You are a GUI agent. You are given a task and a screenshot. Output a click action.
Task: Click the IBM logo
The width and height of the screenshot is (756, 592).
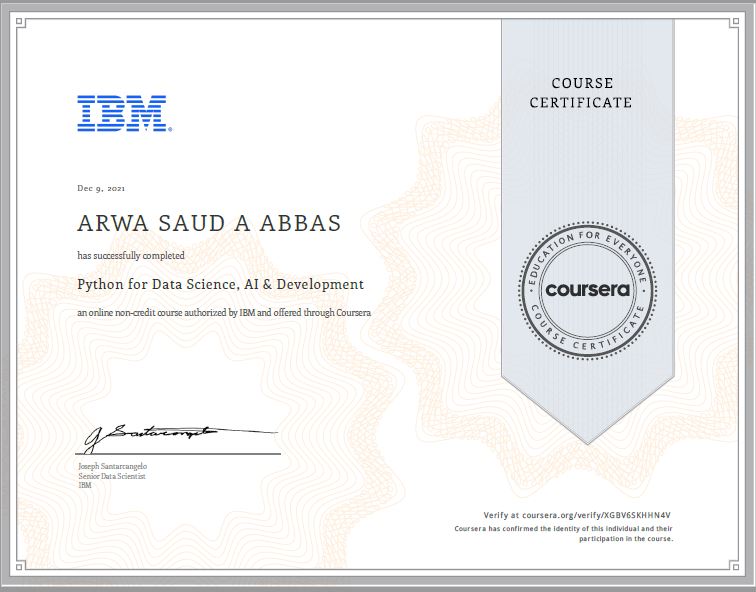tap(124, 113)
